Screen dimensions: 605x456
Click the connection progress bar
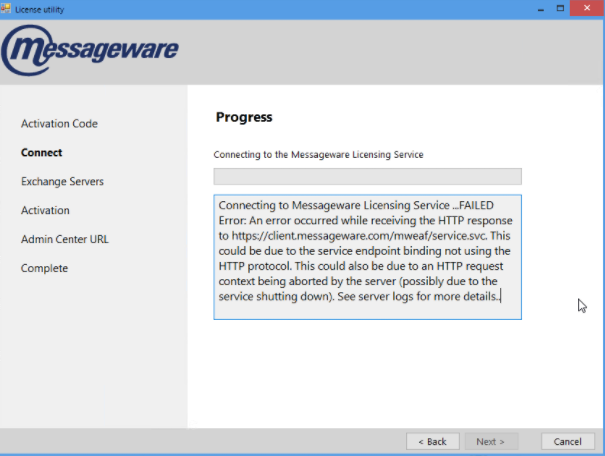point(367,177)
